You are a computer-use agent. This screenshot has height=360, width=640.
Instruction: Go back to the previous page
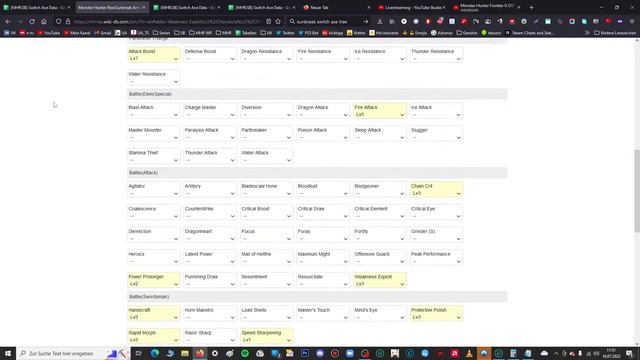pos(8,21)
